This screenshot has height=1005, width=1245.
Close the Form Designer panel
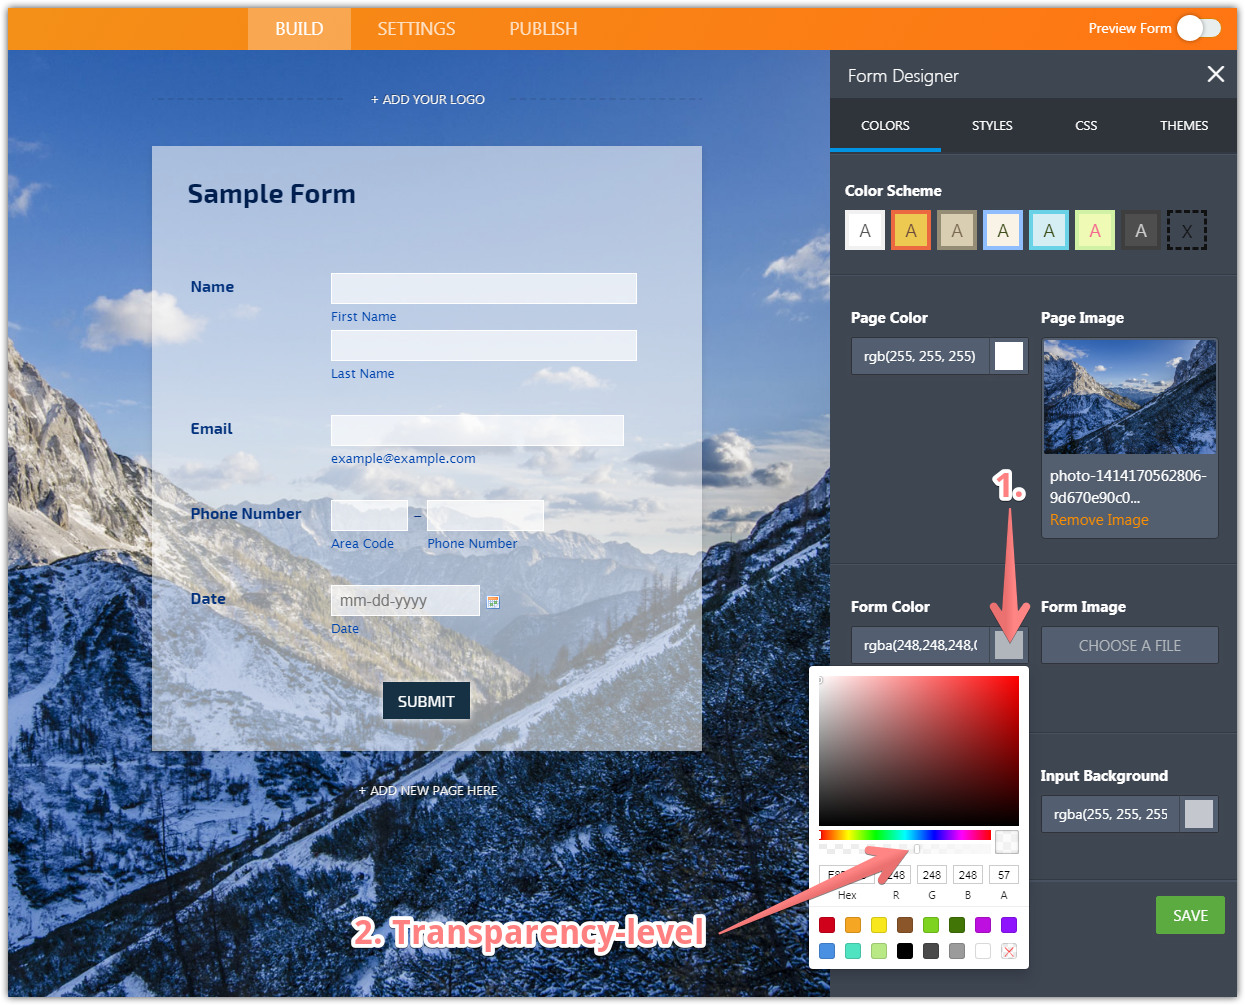click(x=1215, y=75)
